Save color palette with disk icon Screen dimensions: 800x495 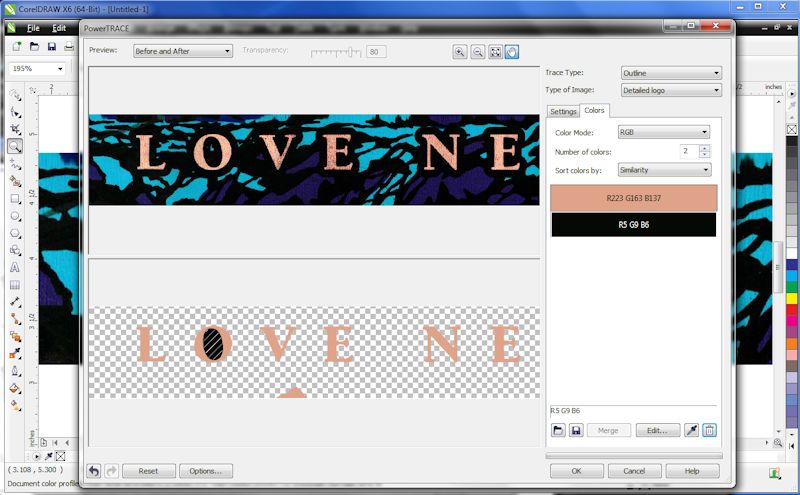576,430
